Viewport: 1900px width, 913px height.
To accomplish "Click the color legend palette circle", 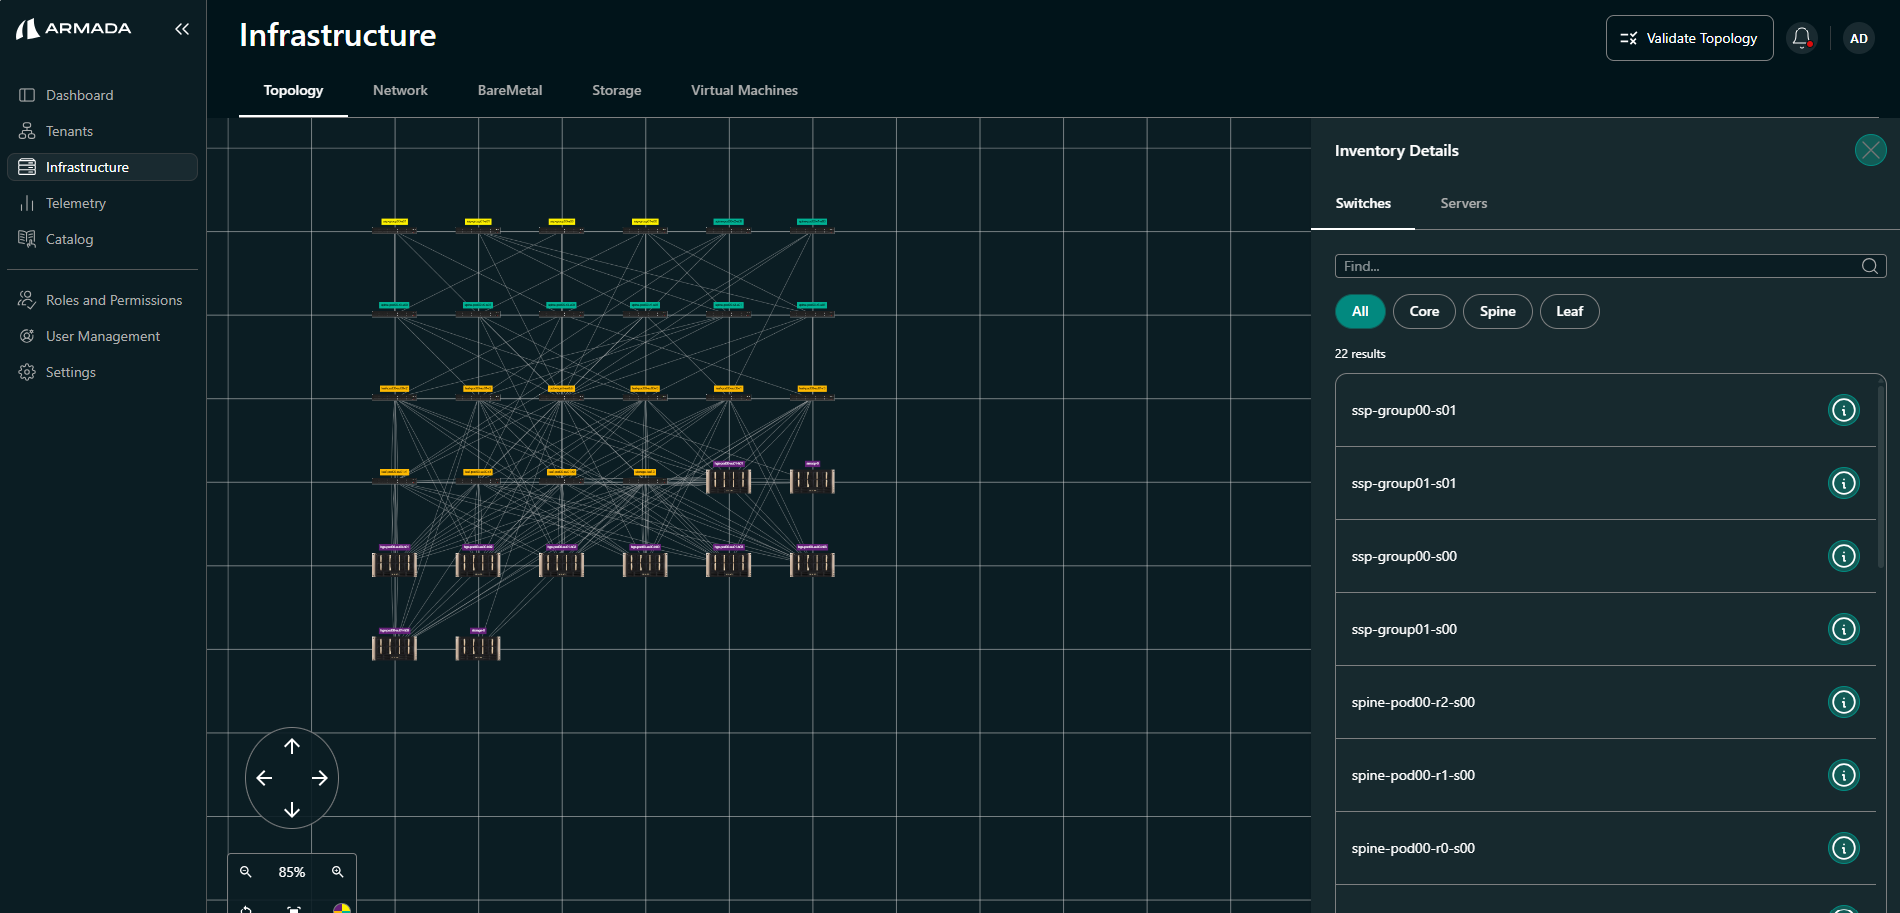I will [341, 908].
